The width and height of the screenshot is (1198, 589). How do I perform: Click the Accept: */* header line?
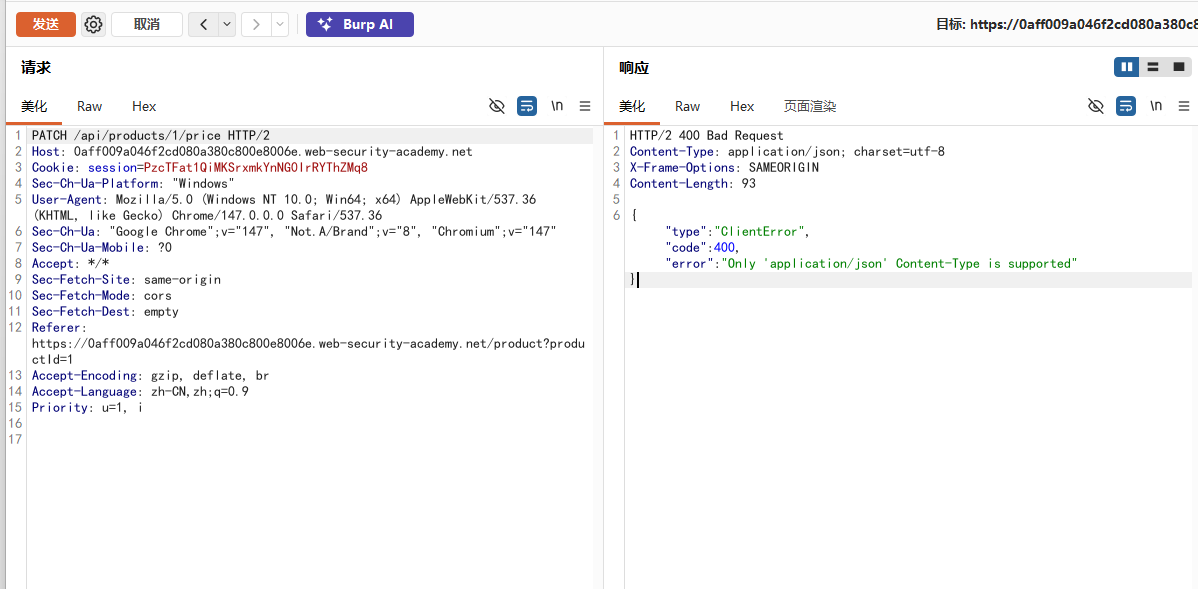(70, 264)
